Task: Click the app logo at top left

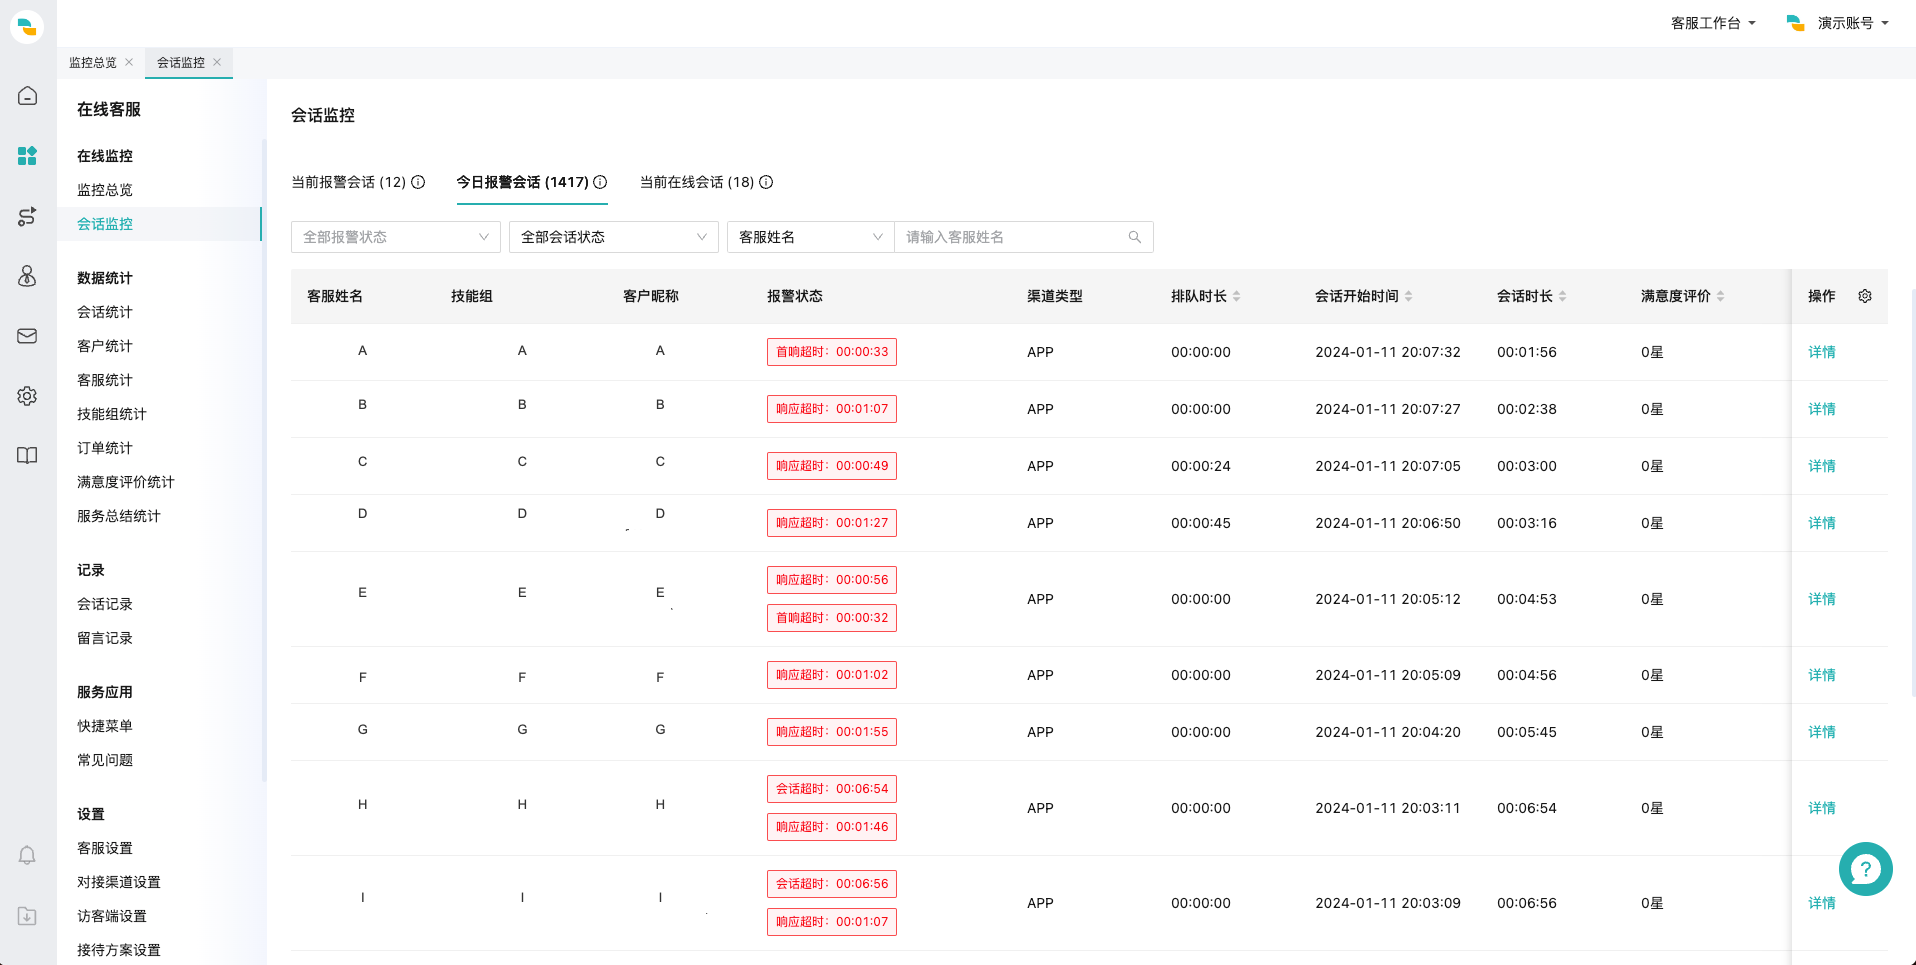Action: [x=27, y=26]
